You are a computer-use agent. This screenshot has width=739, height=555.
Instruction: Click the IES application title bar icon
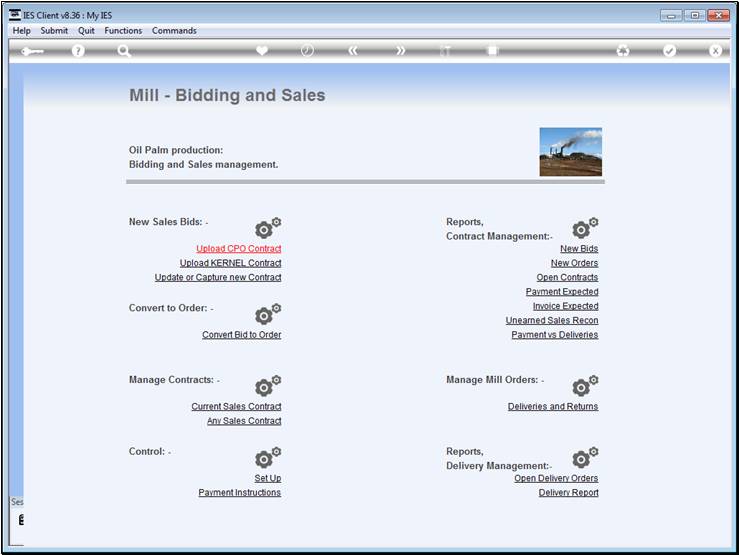pos(15,15)
